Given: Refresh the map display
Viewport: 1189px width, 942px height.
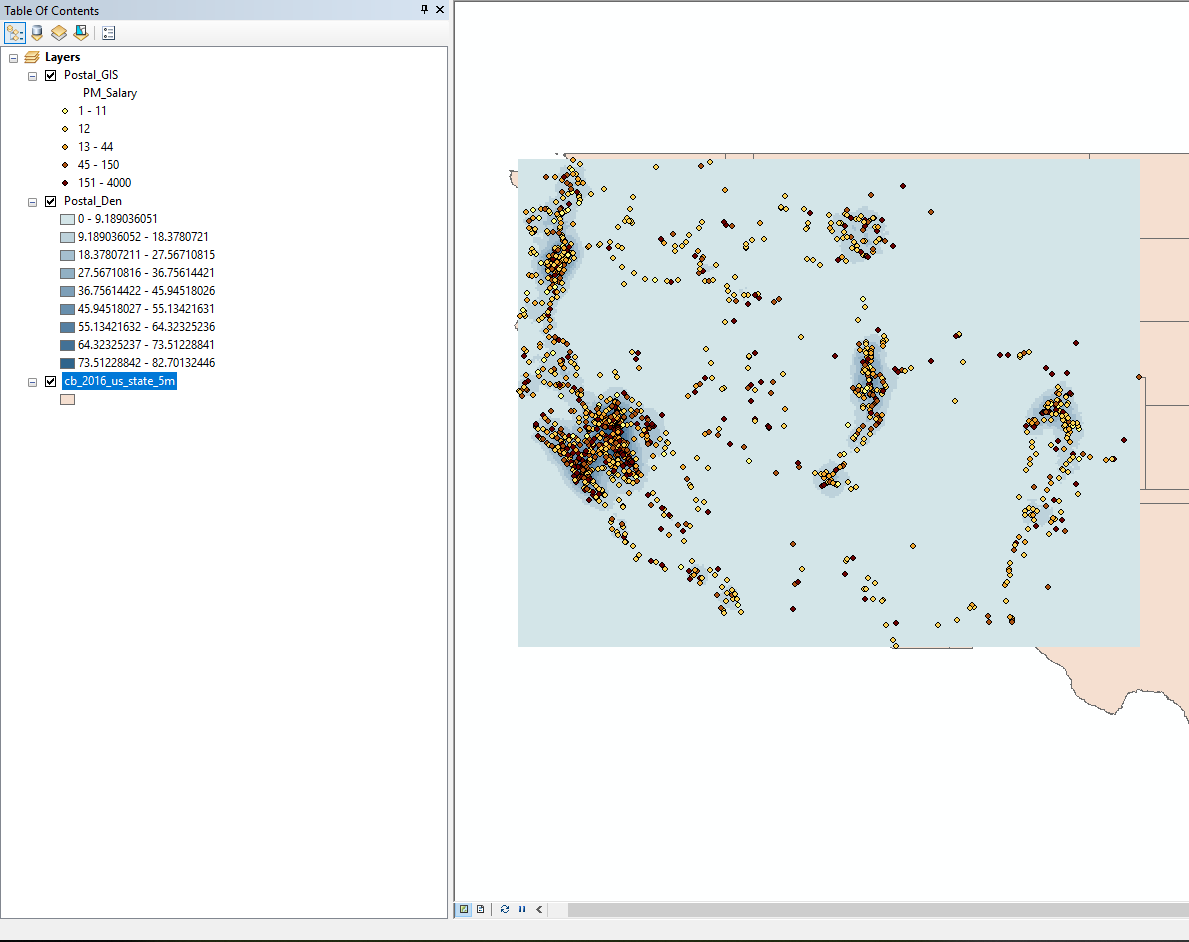Looking at the screenshot, I should point(504,909).
